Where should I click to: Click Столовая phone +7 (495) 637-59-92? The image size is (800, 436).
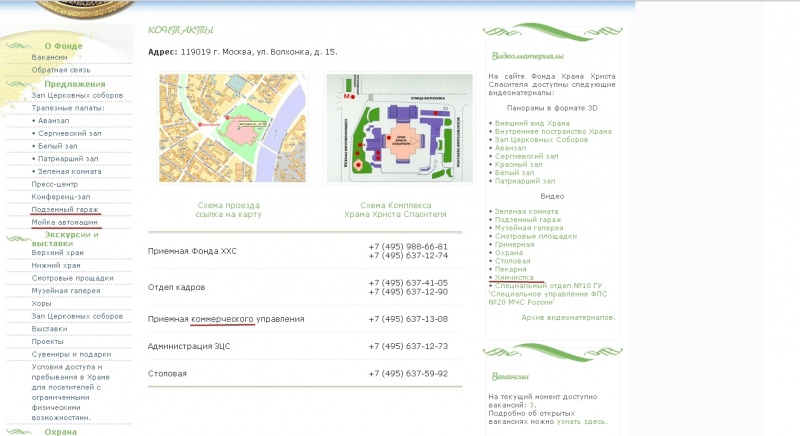pos(408,374)
